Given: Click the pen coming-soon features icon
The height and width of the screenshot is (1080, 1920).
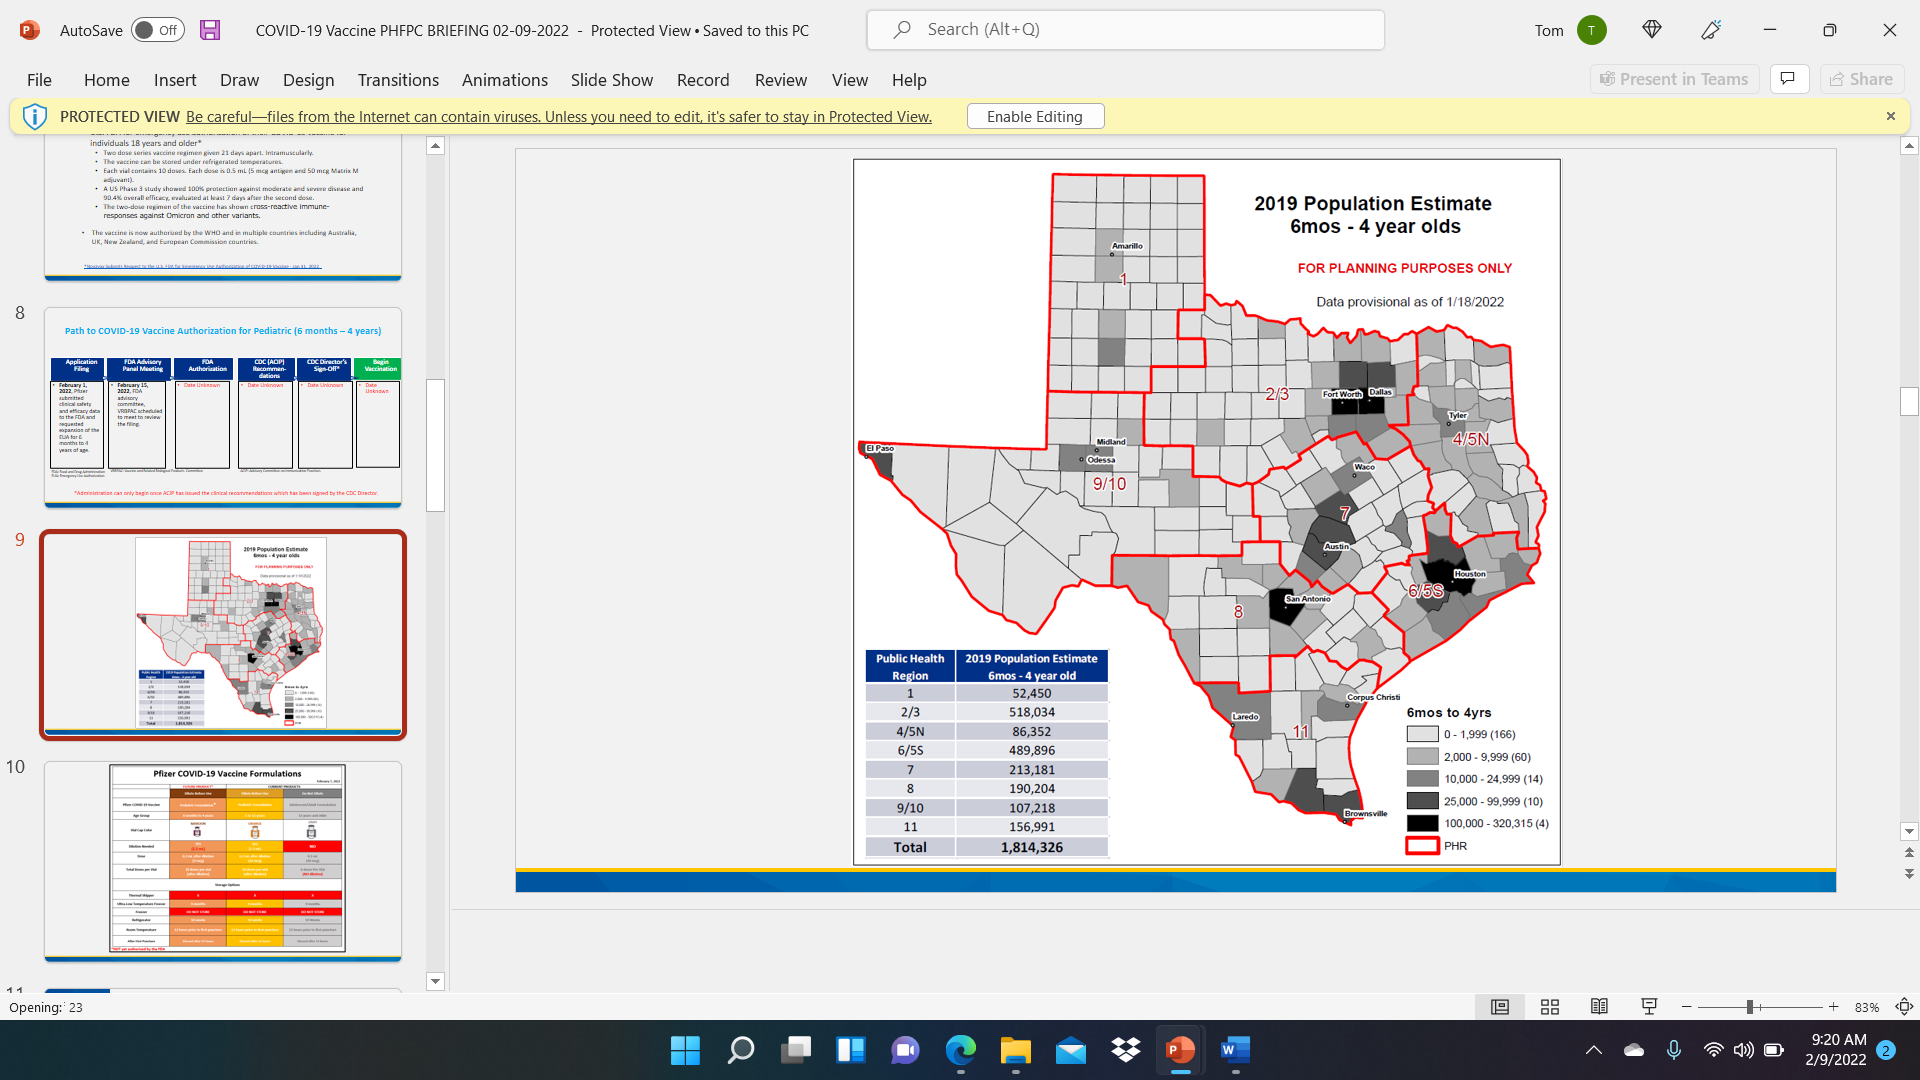Looking at the screenshot, I should (1711, 30).
